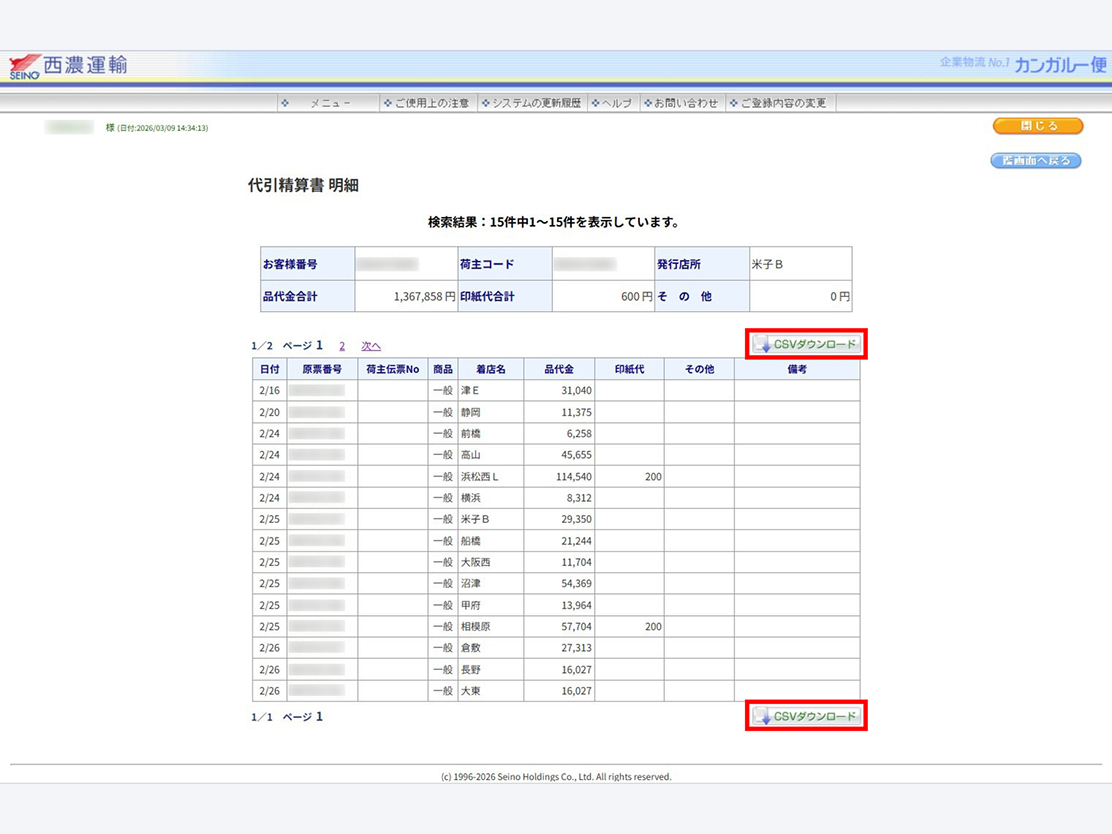Open システムの更新履歴 menu item

pyautogui.click(x=532, y=104)
